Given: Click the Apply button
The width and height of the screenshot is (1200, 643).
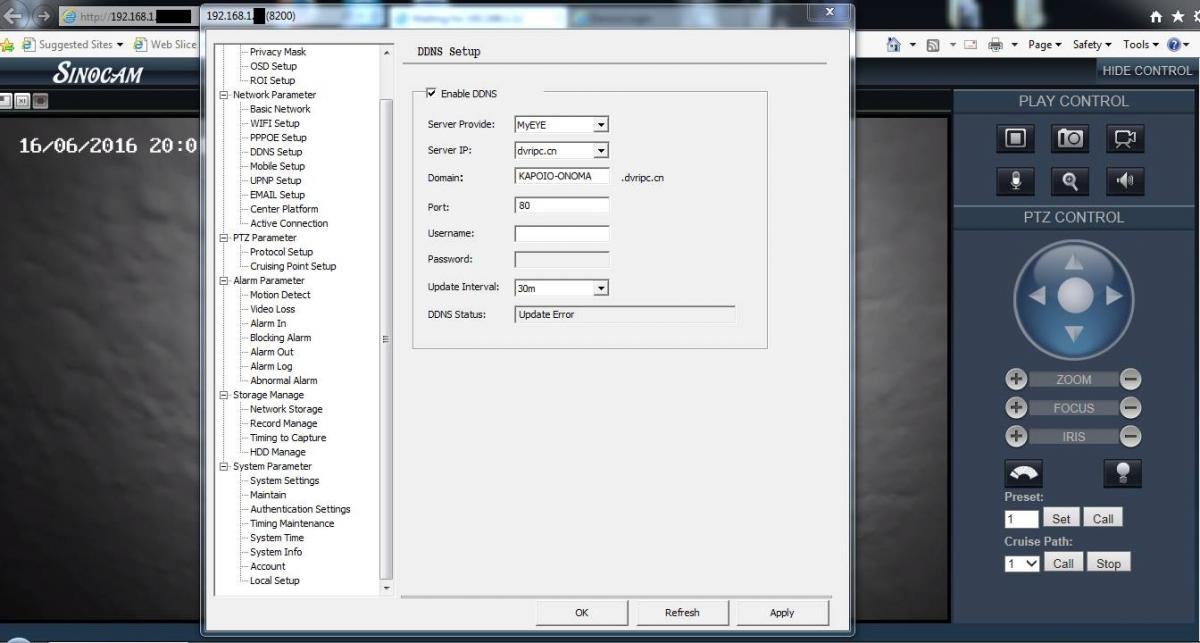Looking at the screenshot, I should [782, 613].
